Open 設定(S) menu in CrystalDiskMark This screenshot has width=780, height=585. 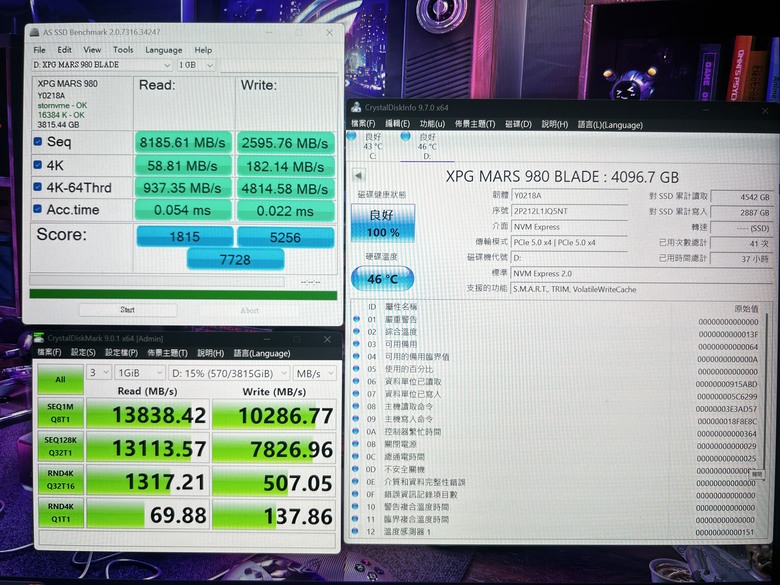pos(83,352)
